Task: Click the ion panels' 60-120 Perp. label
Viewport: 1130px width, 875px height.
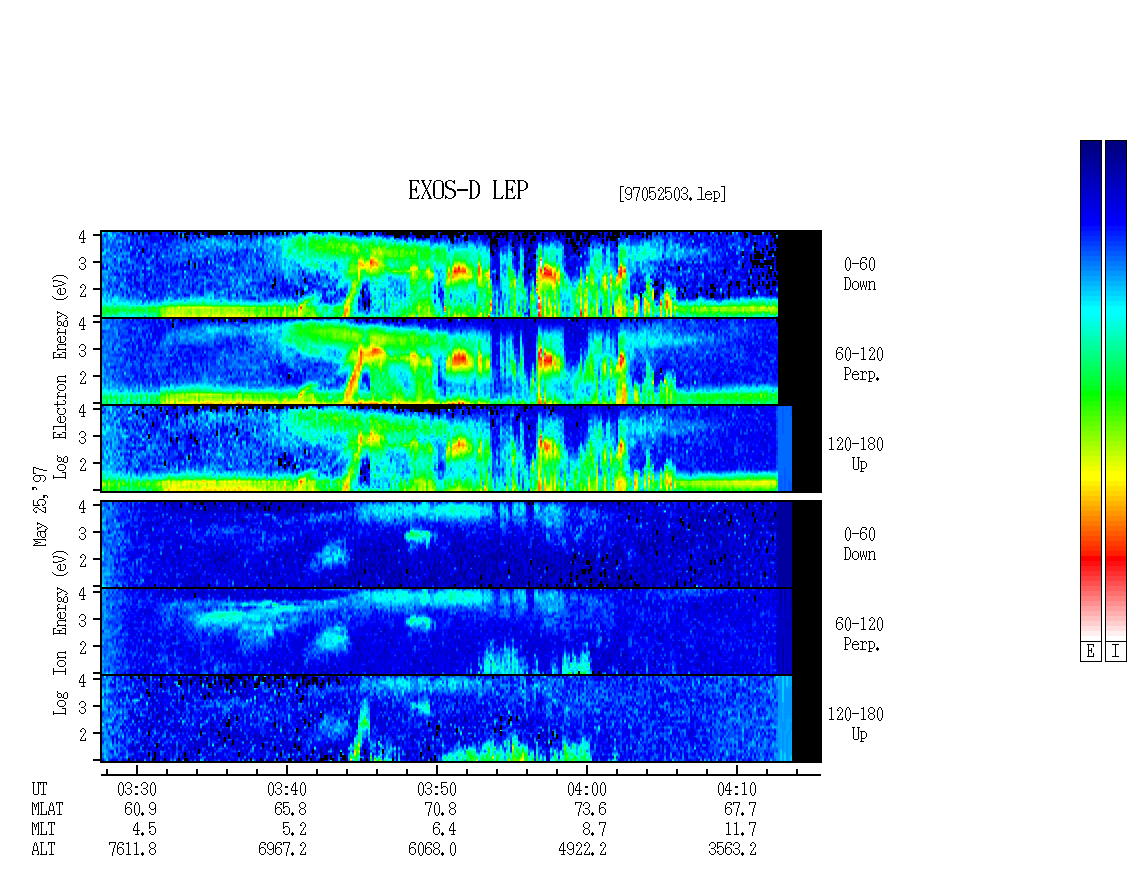Action: click(858, 634)
